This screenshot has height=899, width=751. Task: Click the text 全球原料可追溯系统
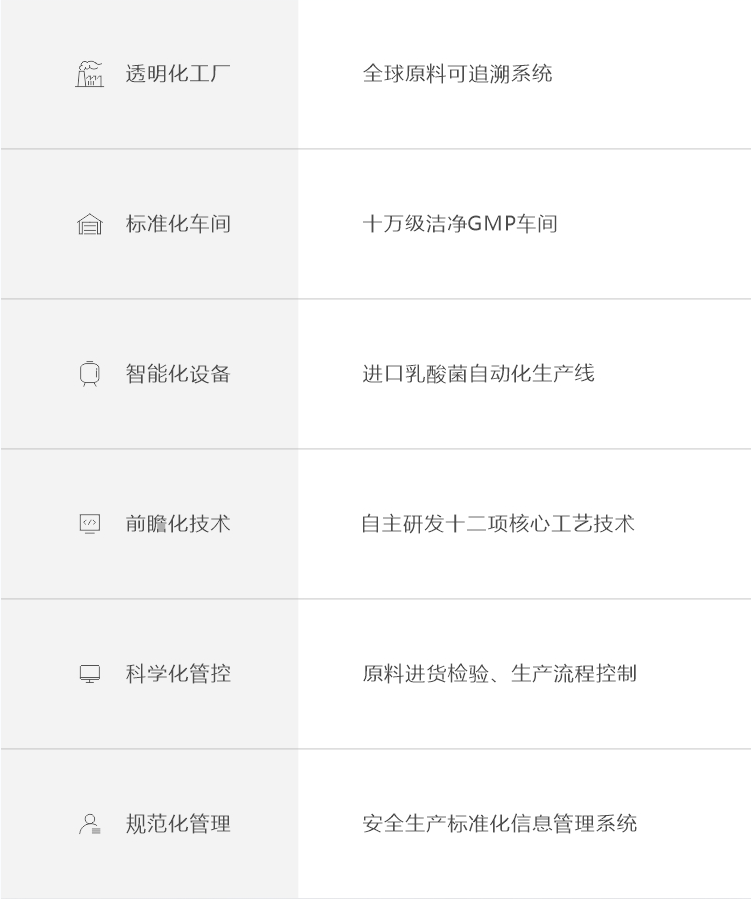click(457, 74)
